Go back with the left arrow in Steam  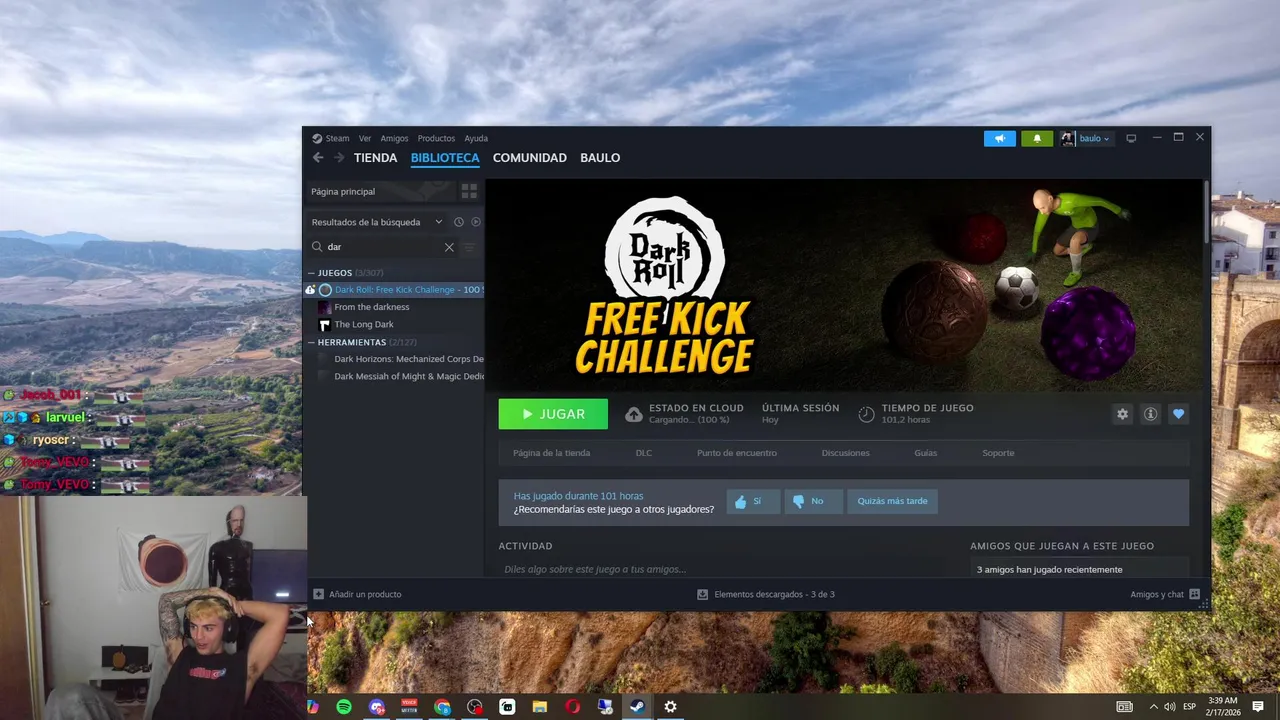pyautogui.click(x=318, y=158)
